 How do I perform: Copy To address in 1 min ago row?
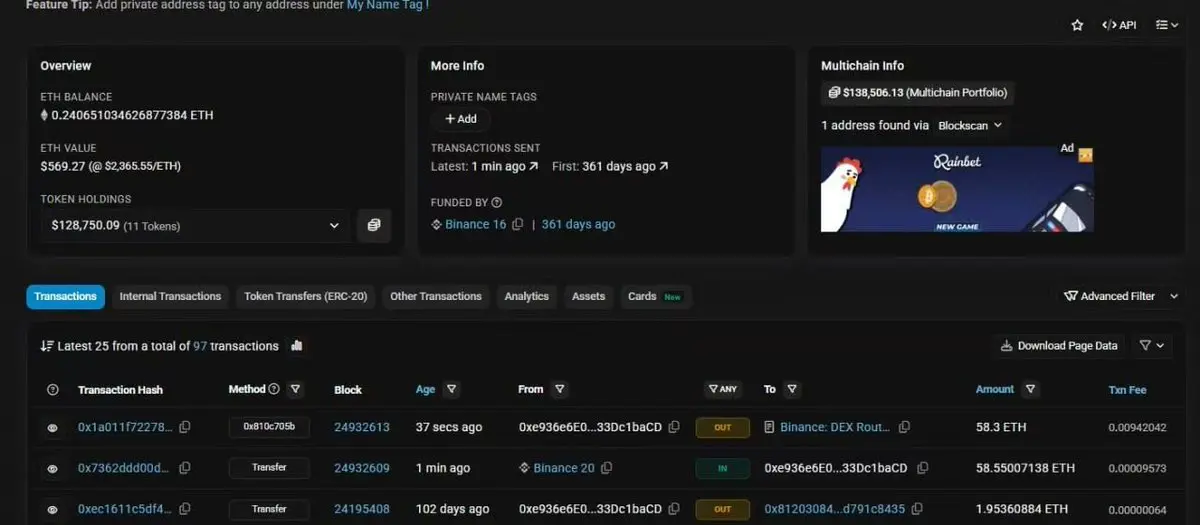pyautogui.click(x=923, y=468)
